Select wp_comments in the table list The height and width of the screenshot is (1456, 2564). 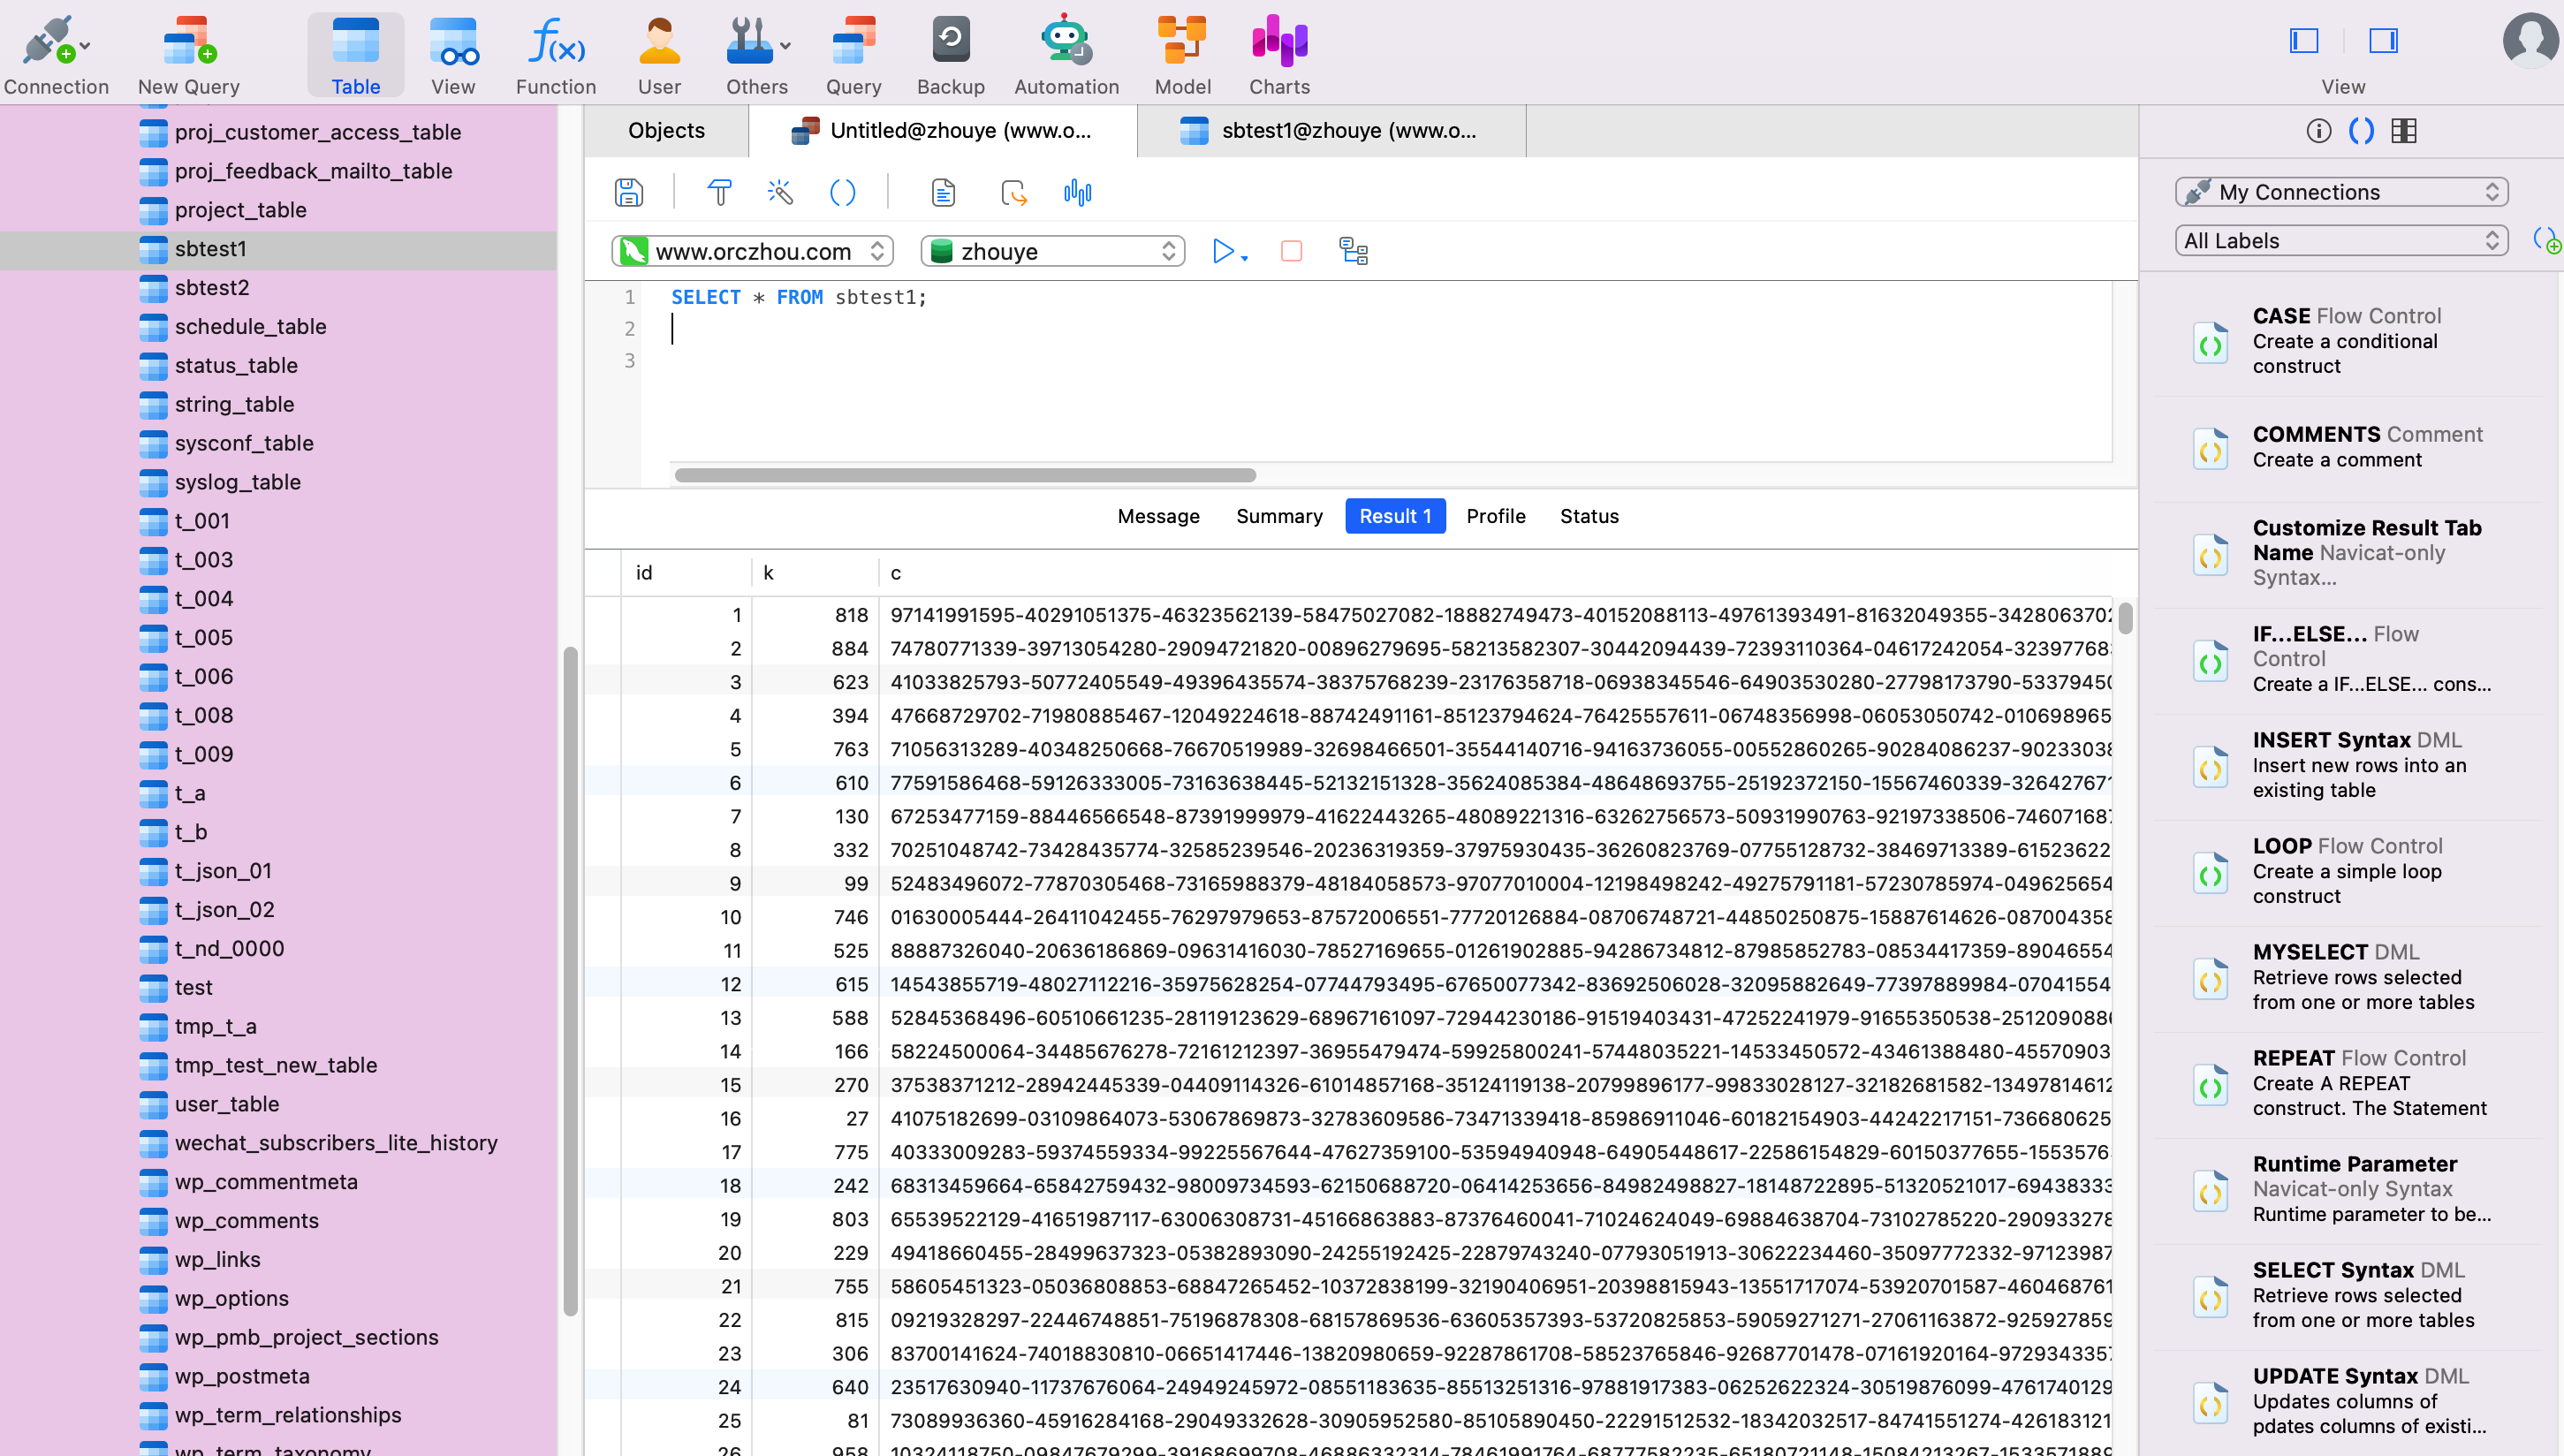point(278,1221)
